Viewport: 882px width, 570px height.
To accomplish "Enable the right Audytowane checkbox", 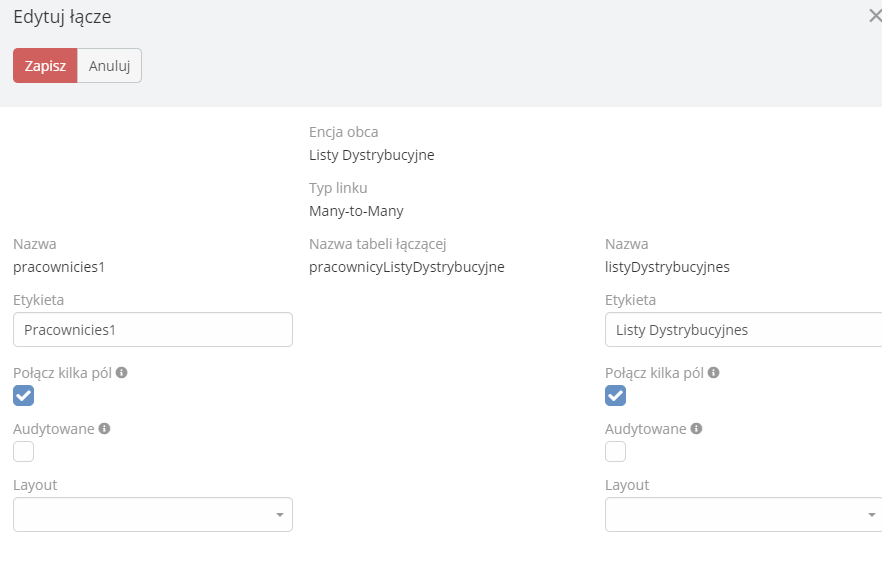I will click(616, 452).
